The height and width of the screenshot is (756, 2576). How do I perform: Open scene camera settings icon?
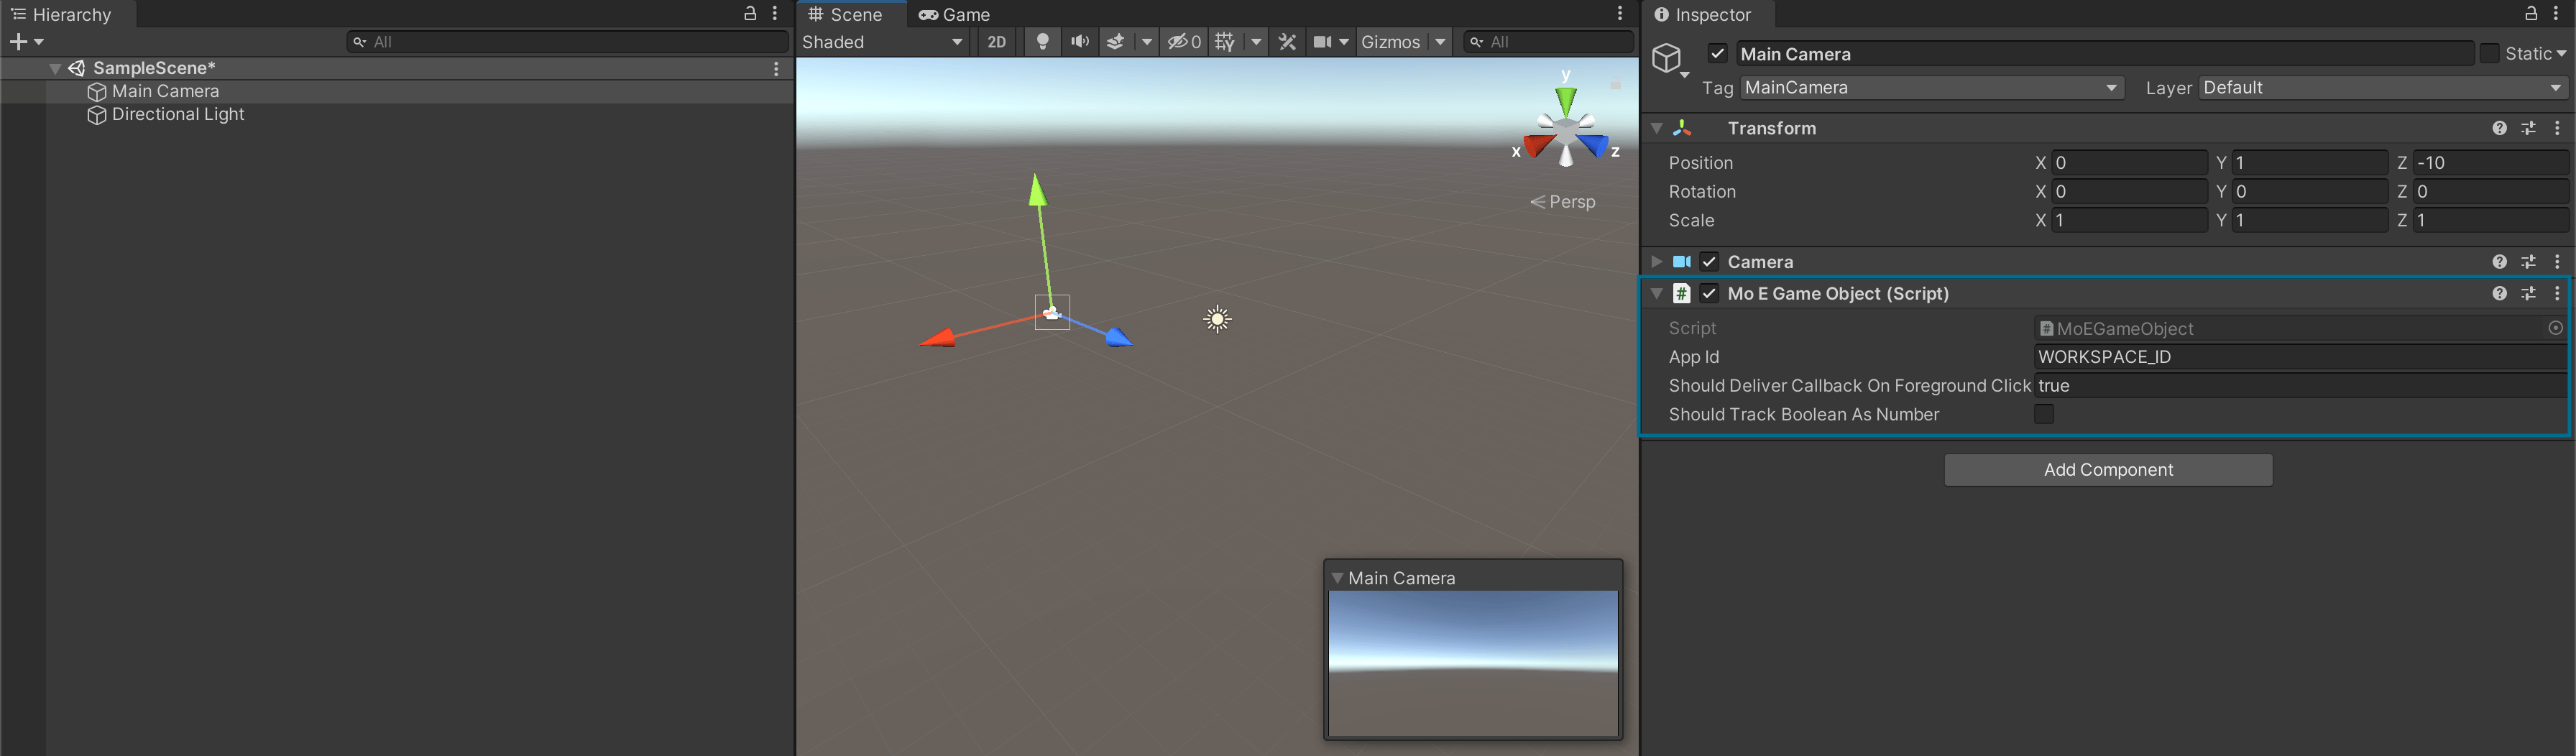point(1322,42)
